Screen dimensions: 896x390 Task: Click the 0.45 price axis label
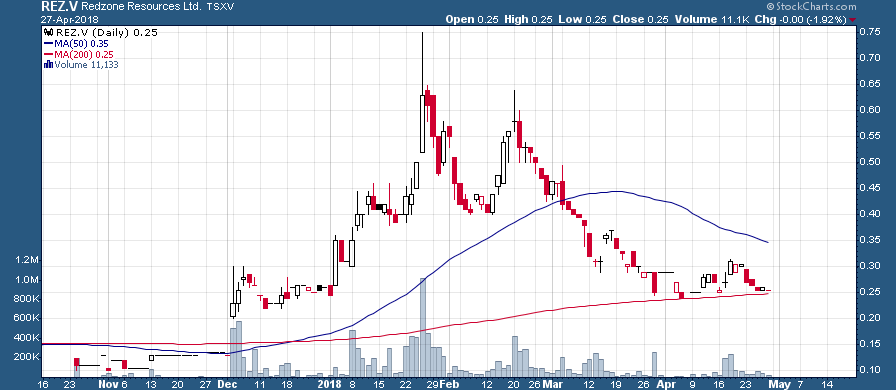tap(869, 188)
